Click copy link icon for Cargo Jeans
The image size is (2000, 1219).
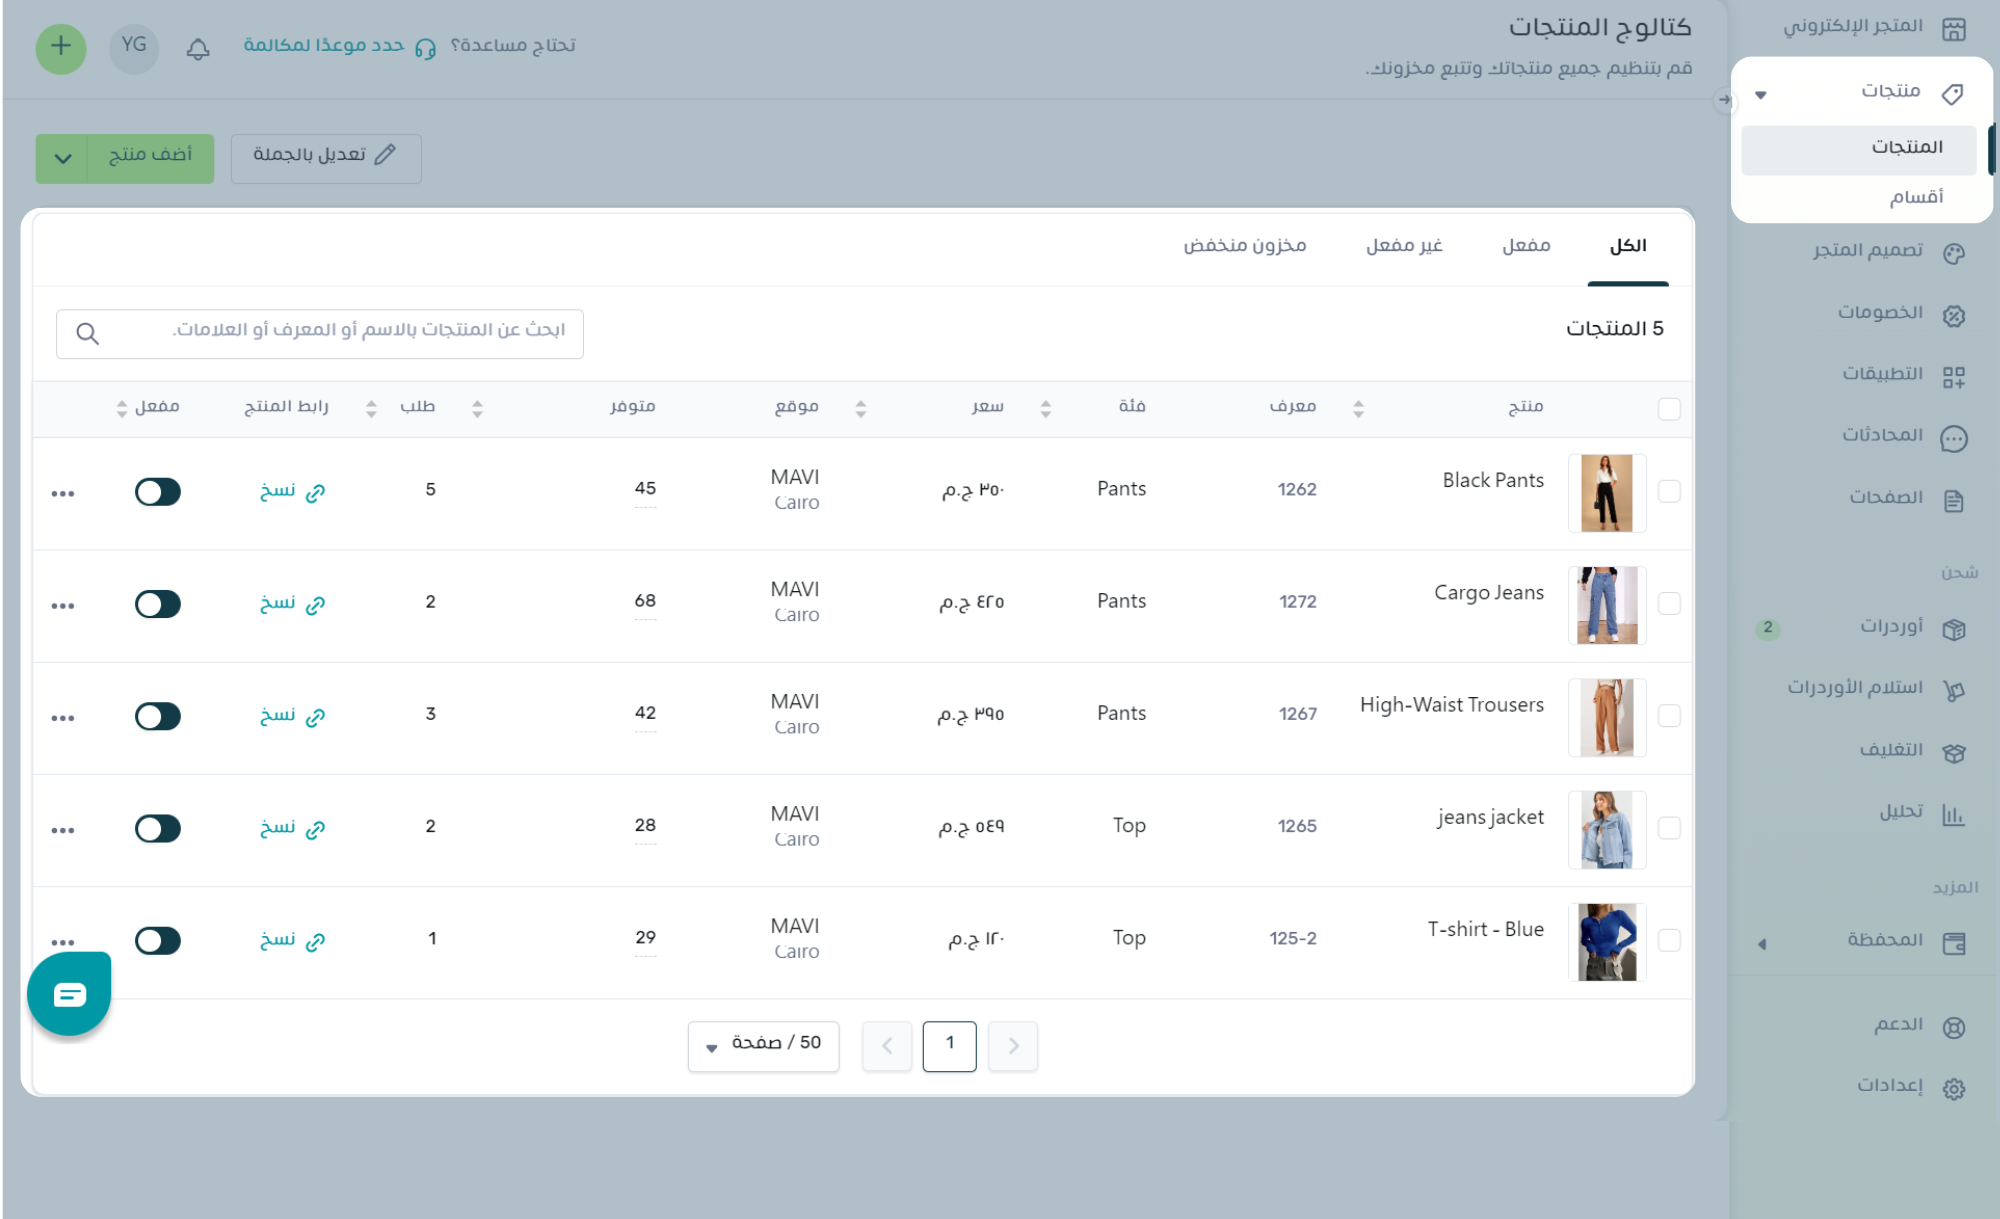pos(316,604)
